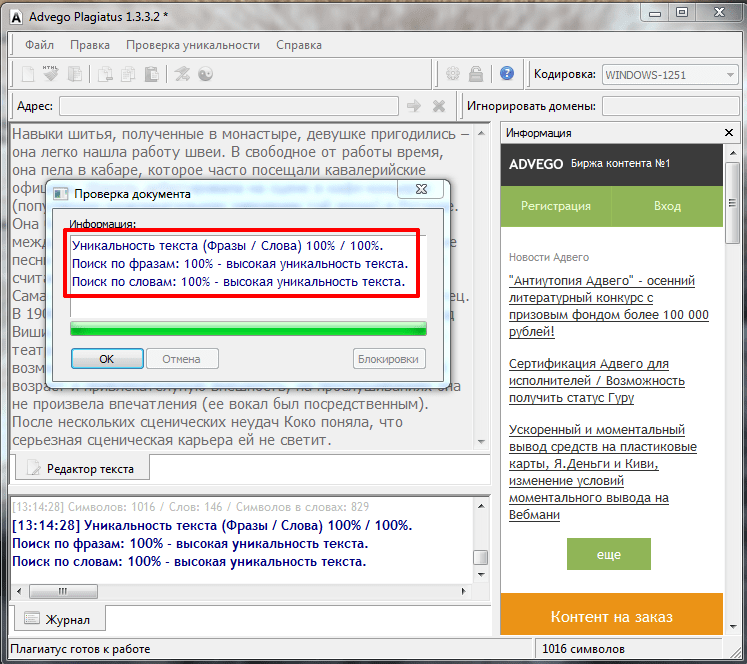Screen dimensions: 747x664
Task: Open the Проверка уникальности menu
Action: [x=192, y=45]
